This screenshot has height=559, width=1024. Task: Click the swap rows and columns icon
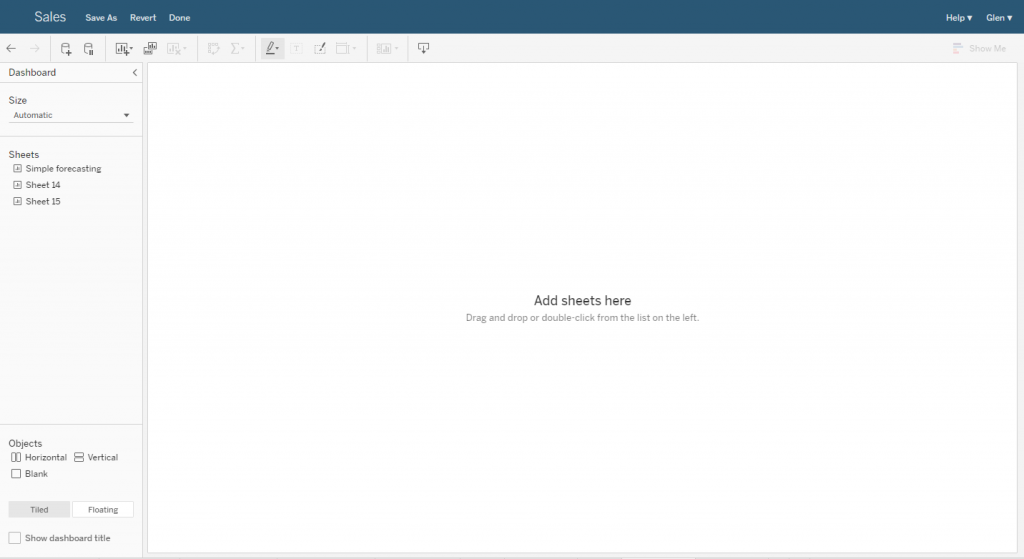point(214,48)
